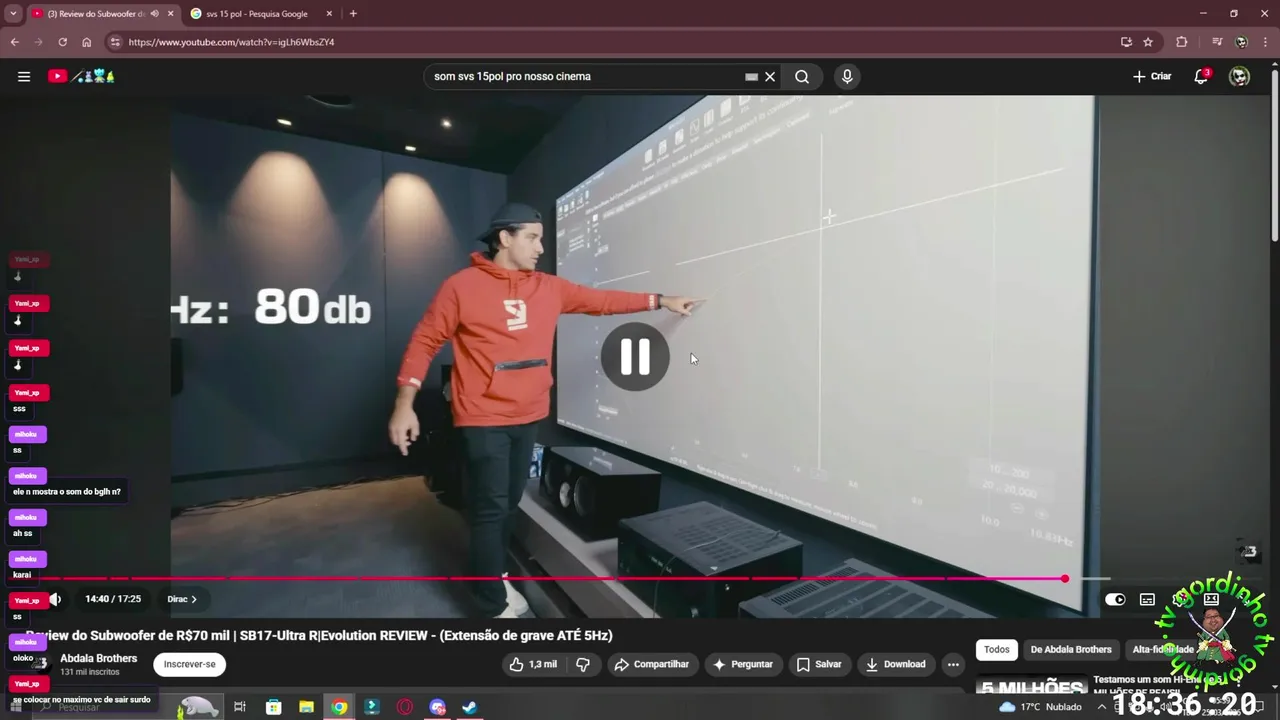
Task: Run the search with the magnifier button
Action: point(802,76)
